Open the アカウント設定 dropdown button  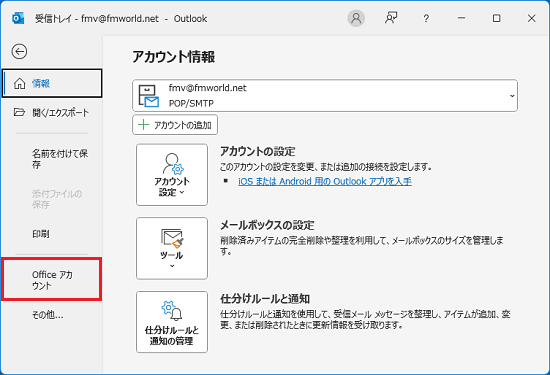point(172,175)
